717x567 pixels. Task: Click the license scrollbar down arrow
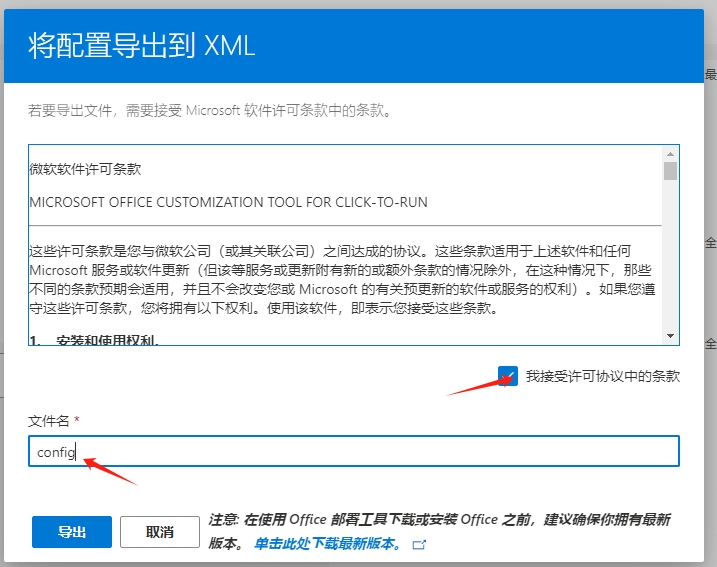click(x=670, y=336)
